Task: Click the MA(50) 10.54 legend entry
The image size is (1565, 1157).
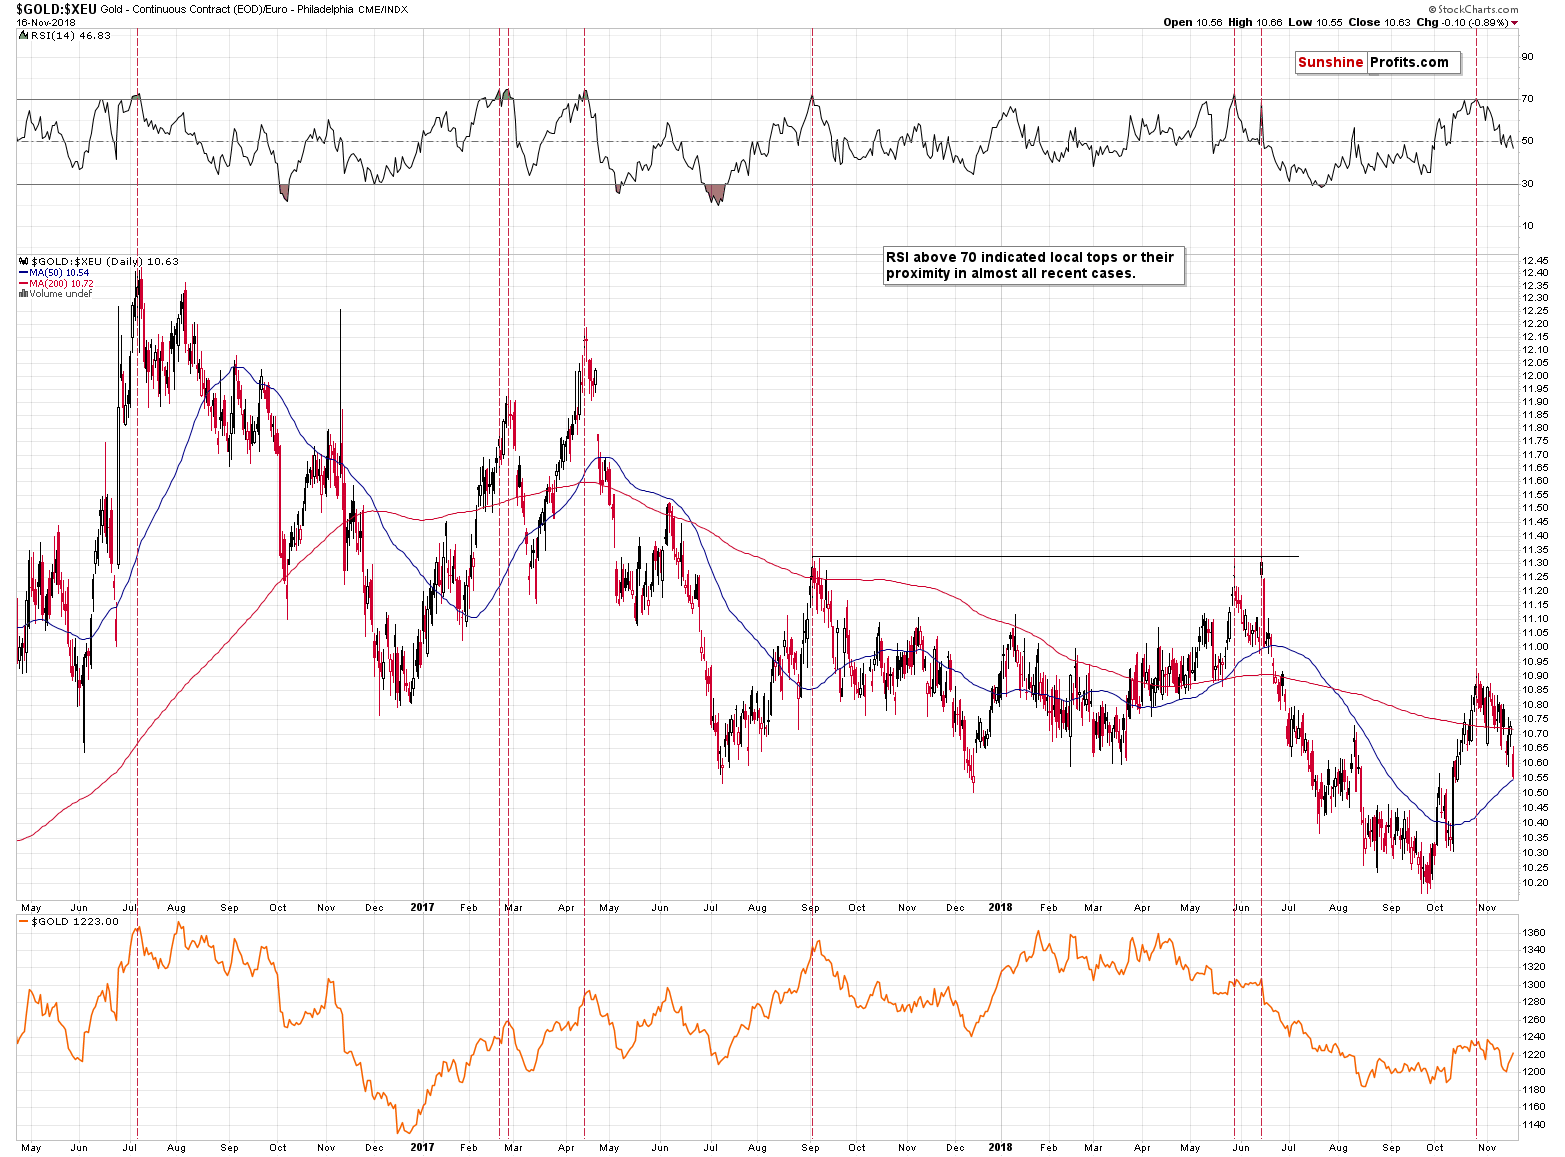Action: pyautogui.click(x=59, y=273)
